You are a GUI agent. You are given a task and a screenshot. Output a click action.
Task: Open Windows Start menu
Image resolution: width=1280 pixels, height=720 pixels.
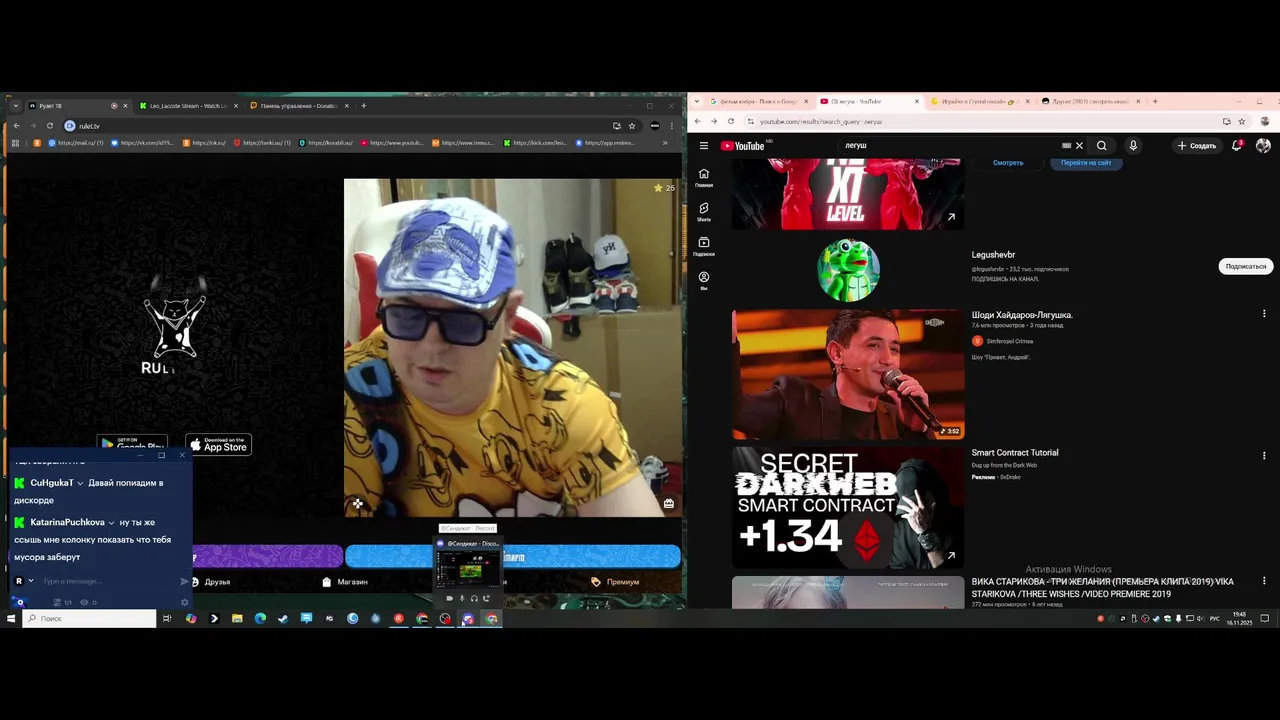click(x=11, y=619)
